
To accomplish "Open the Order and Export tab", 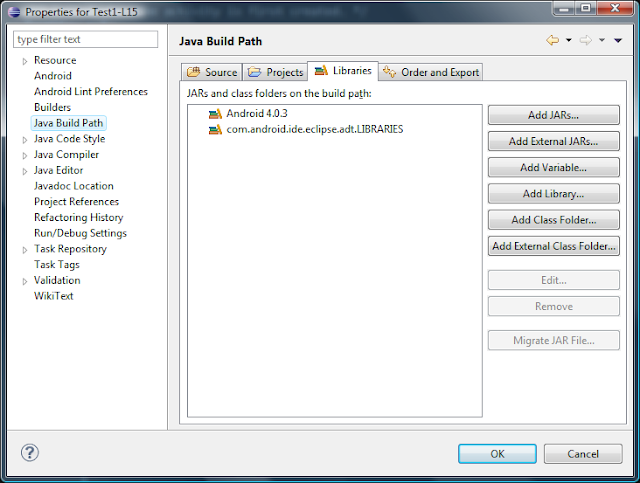I will tap(431, 72).
